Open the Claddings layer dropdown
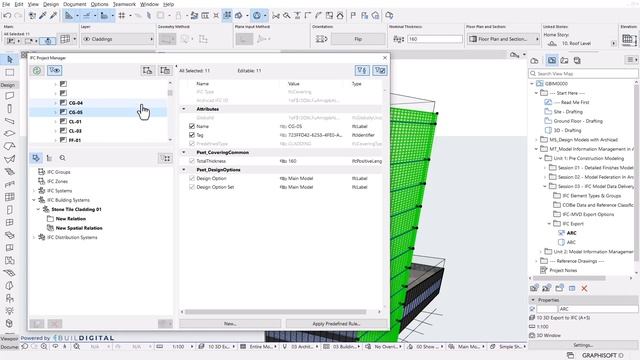640x360 pixels. tap(118, 39)
